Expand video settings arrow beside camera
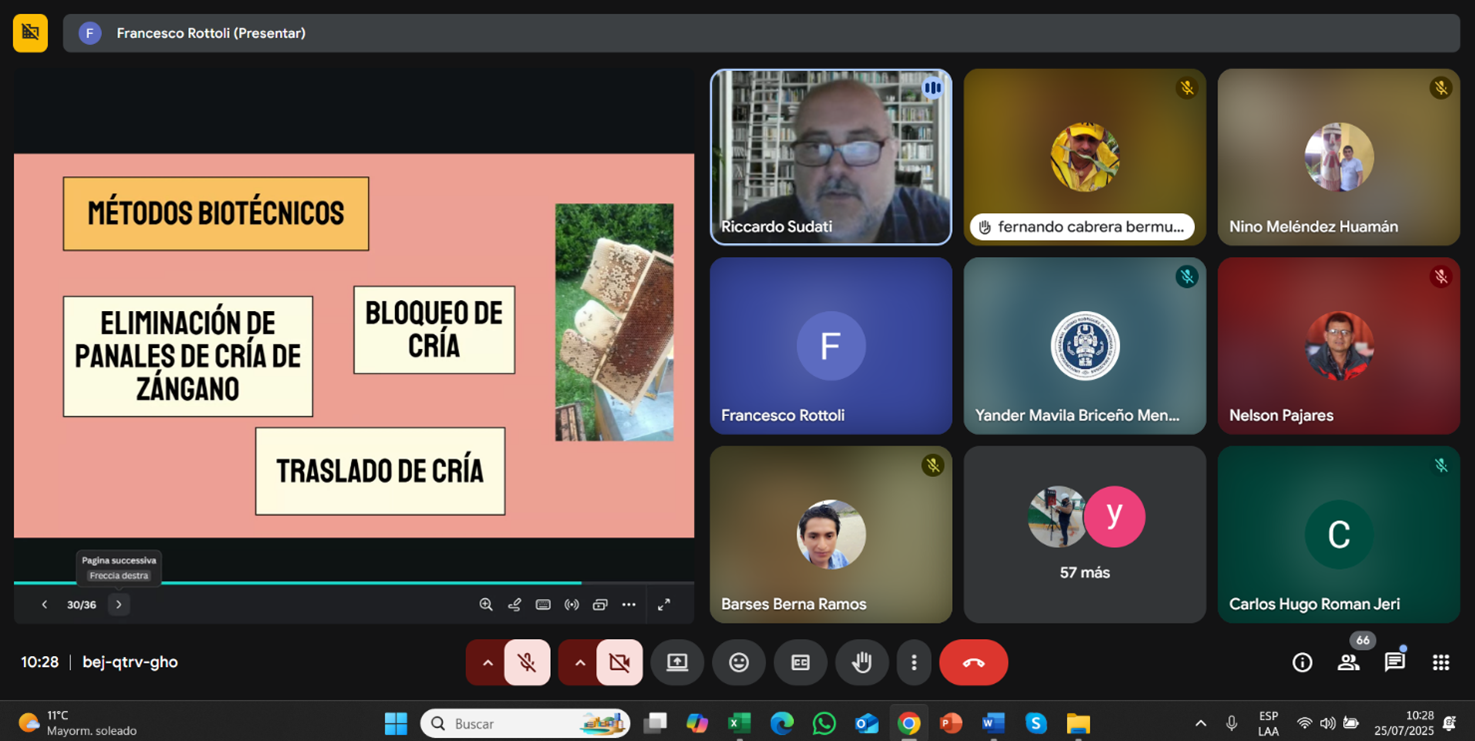 coord(580,662)
